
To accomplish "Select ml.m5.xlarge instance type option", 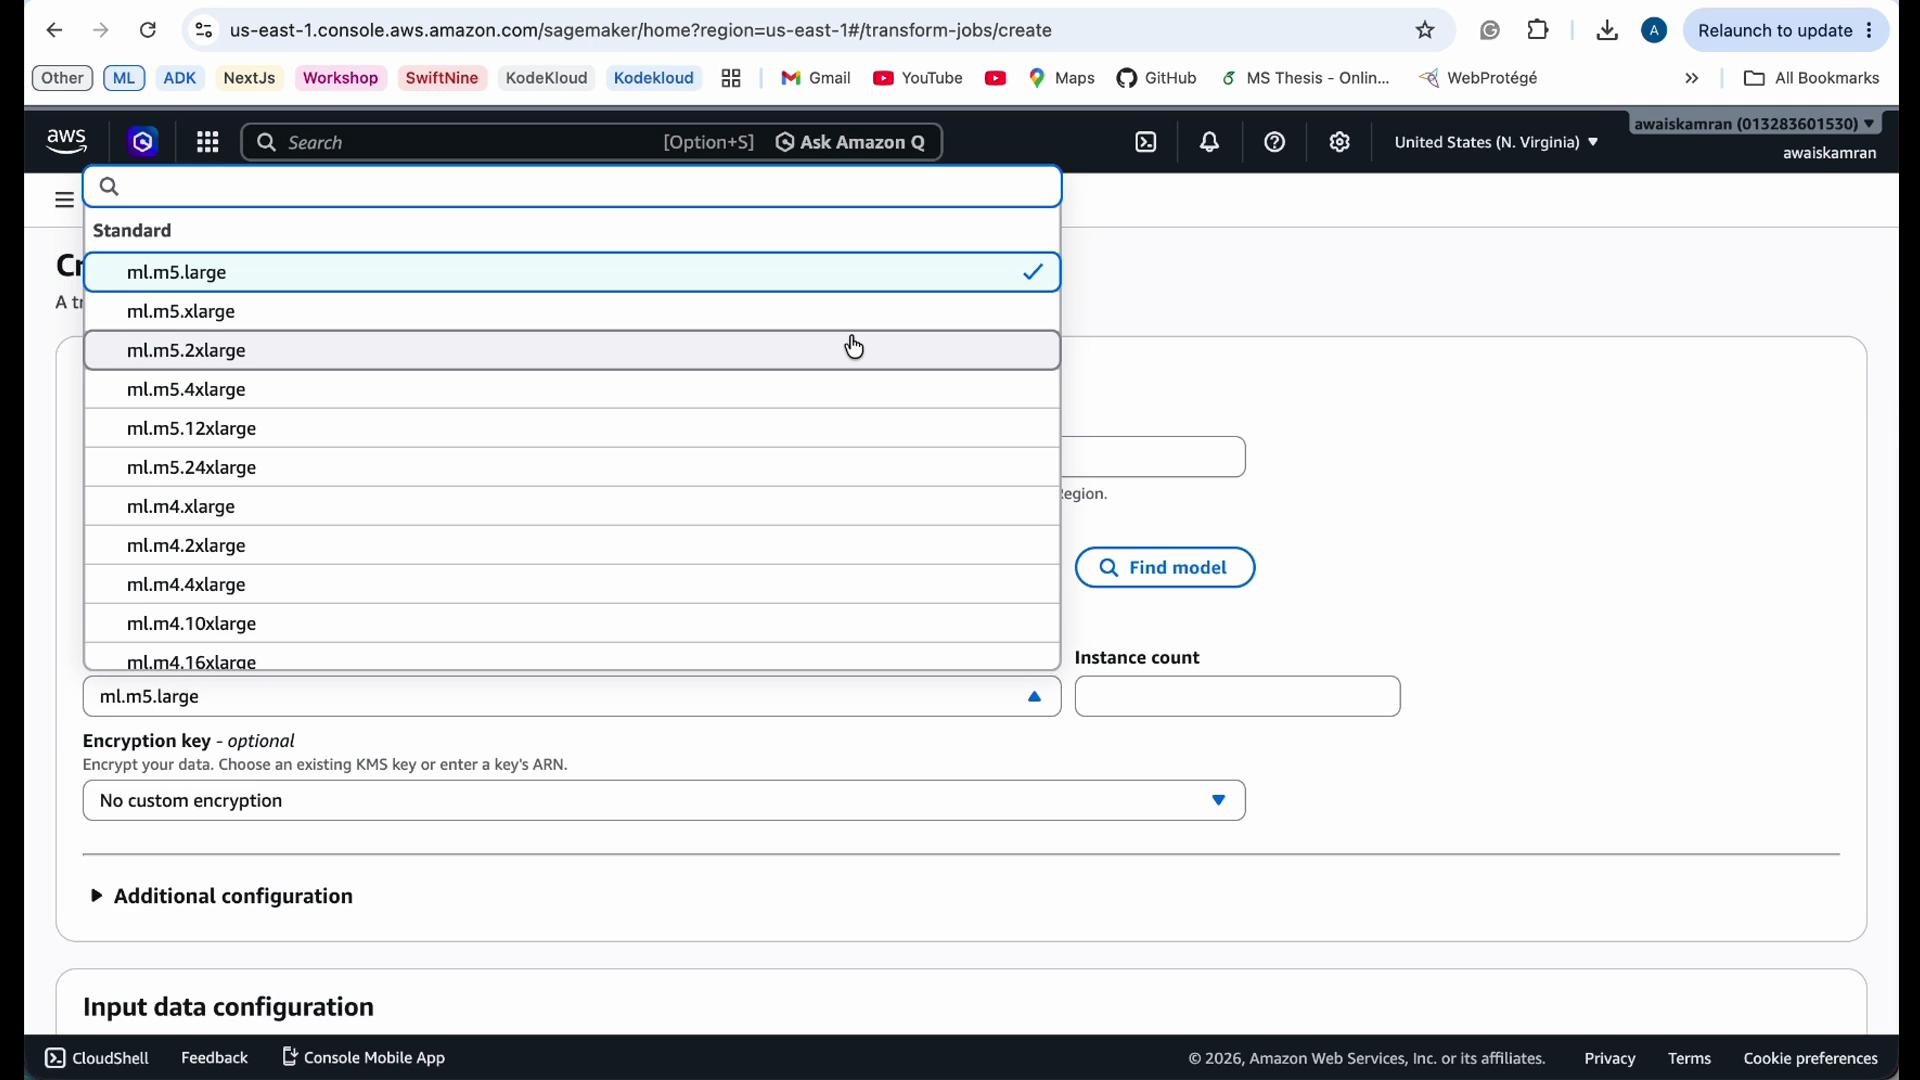I will click(x=572, y=312).
